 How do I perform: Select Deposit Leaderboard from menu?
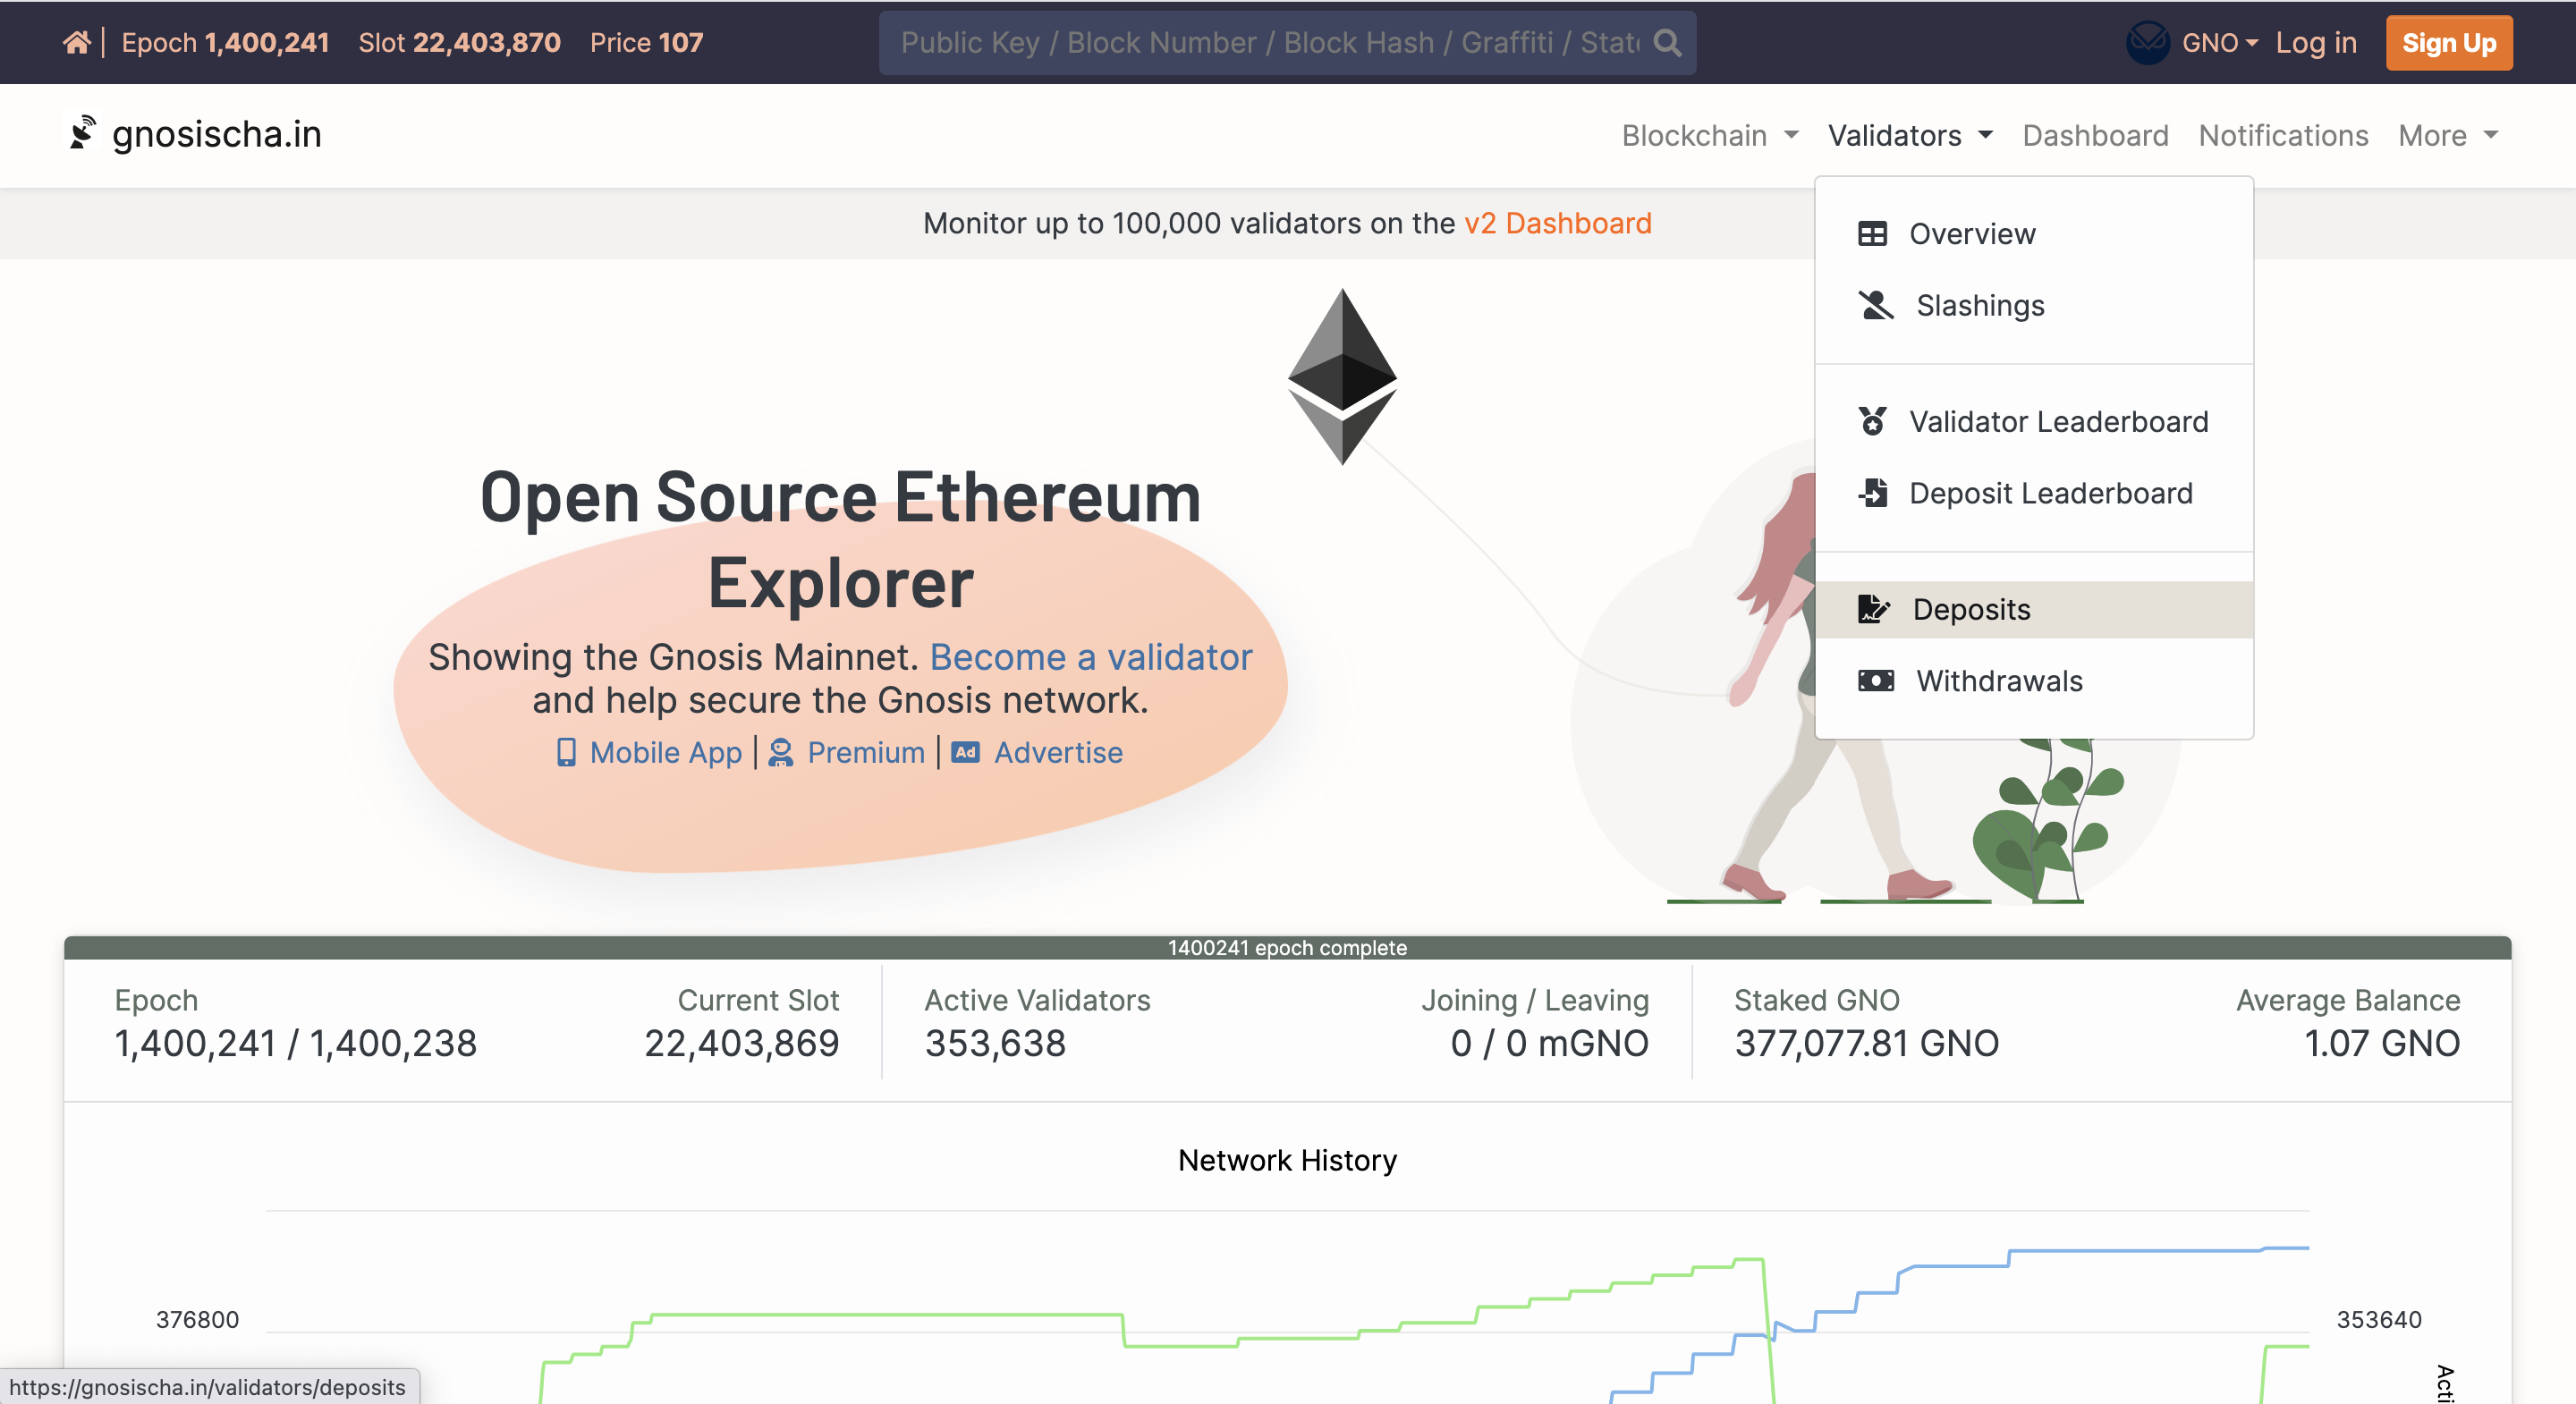pyautogui.click(x=2050, y=493)
